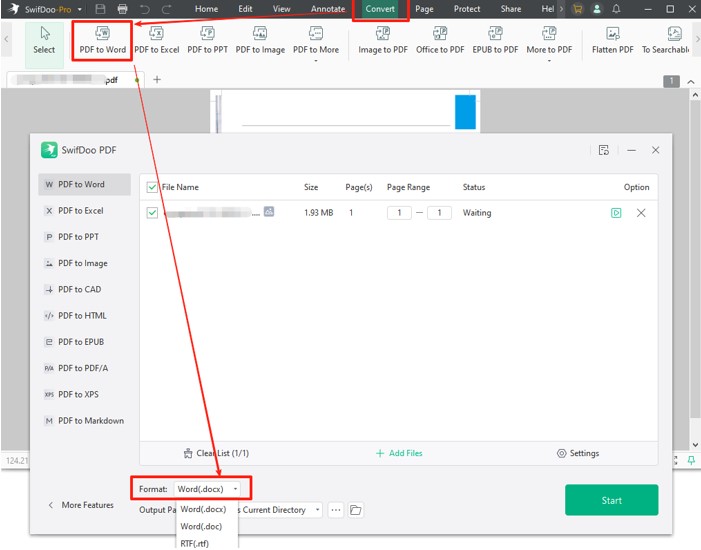The height and width of the screenshot is (550, 701).
Task: Select PDF to HTML in sidebar
Action: coord(84,316)
